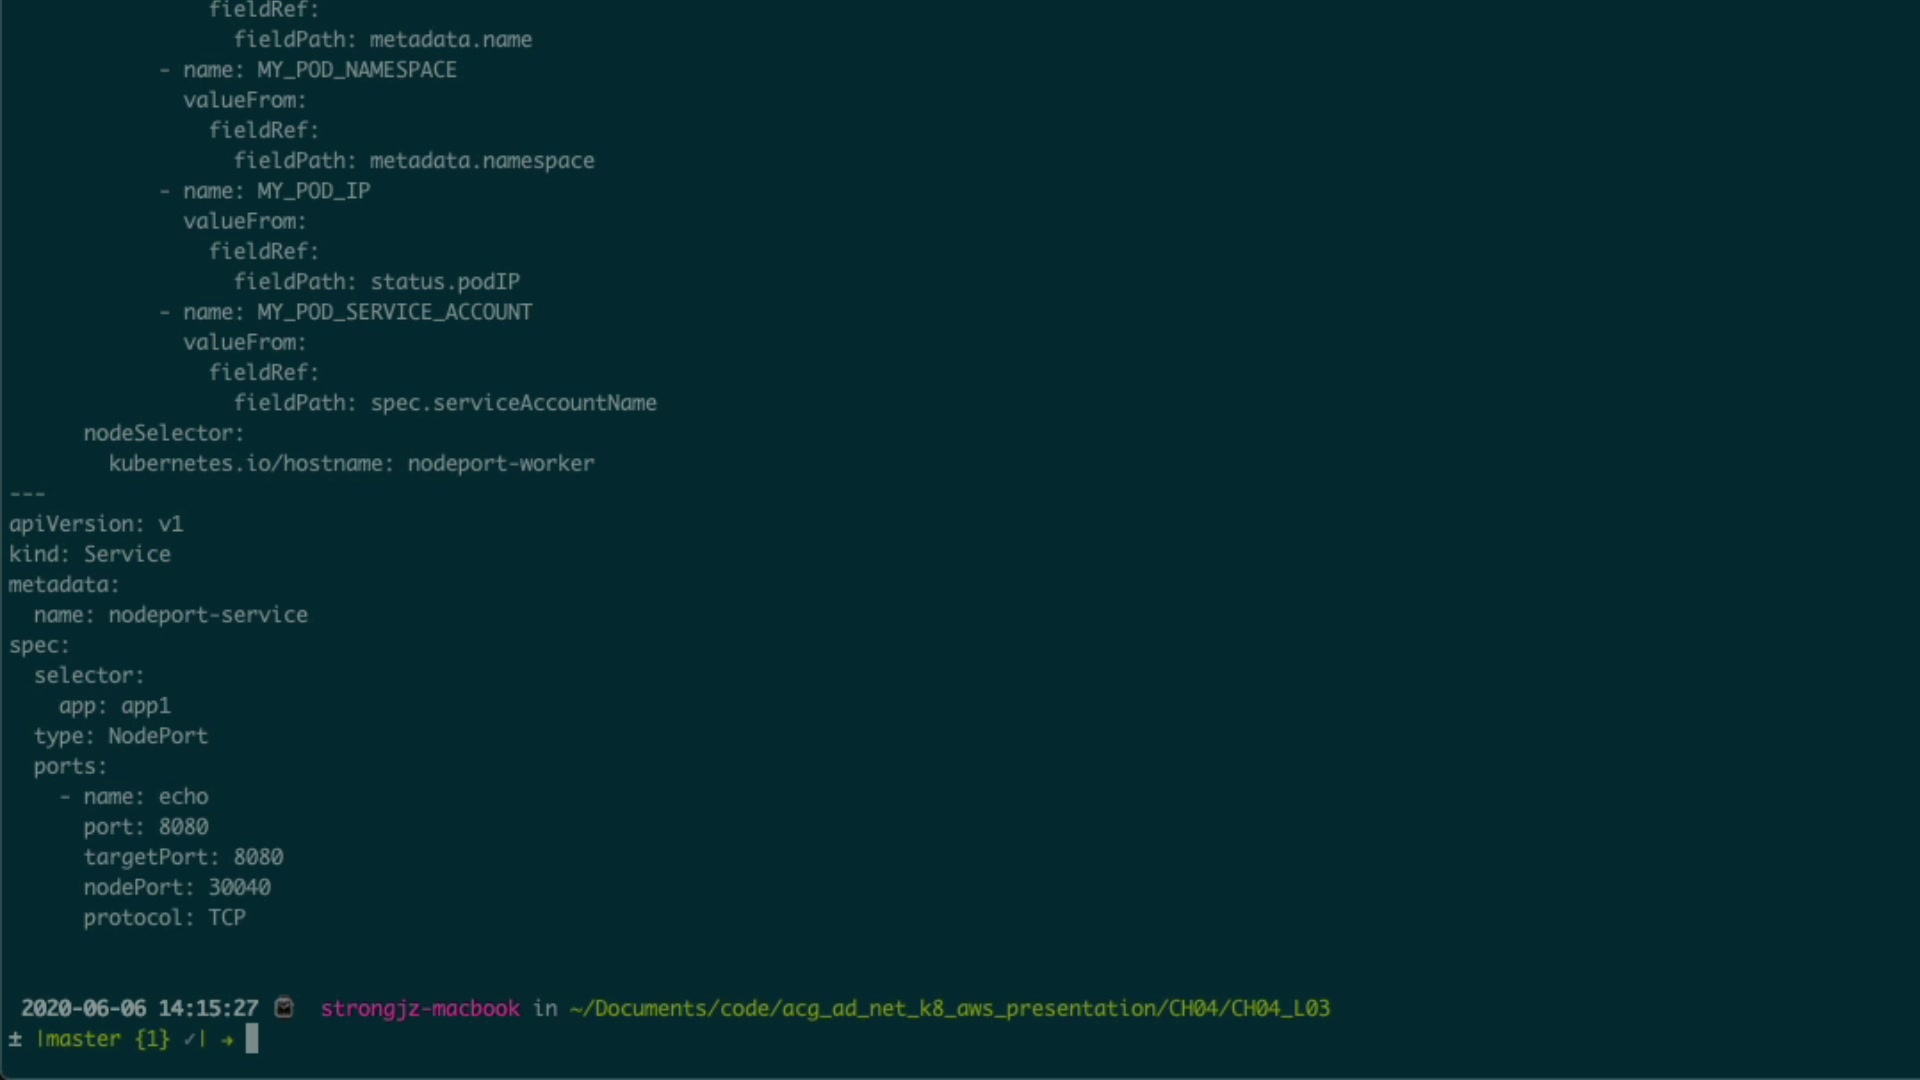Click the nodeport-service name value
The image size is (1920, 1080).
pyautogui.click(x=208, y=615)
